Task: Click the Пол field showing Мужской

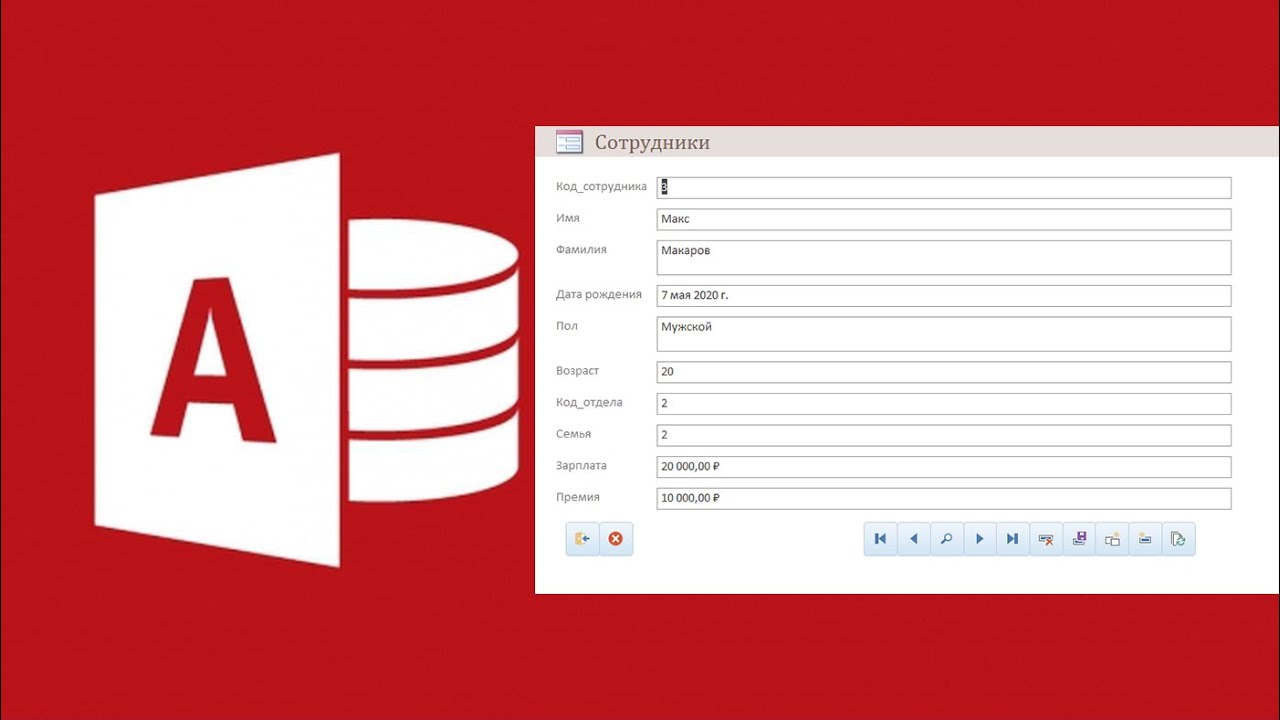Action: [944, 334]
